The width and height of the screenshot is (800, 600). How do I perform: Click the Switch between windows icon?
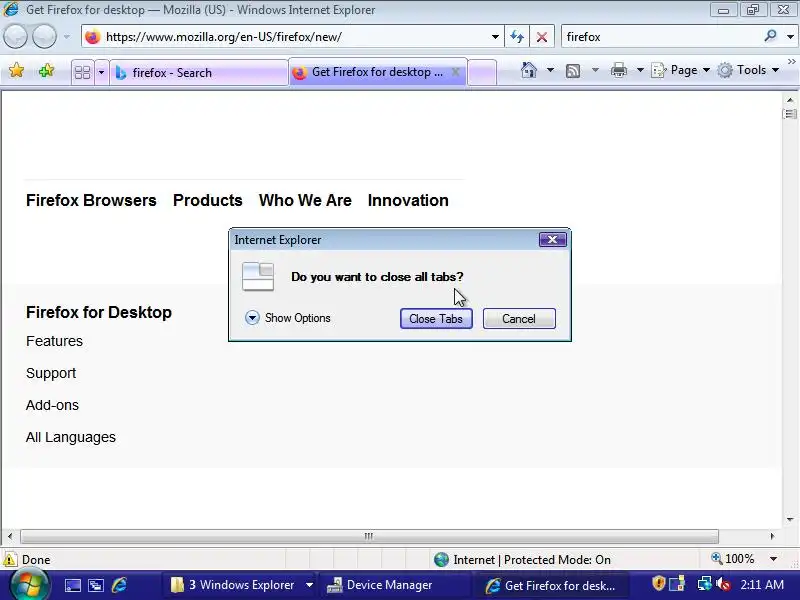point(96,585)
